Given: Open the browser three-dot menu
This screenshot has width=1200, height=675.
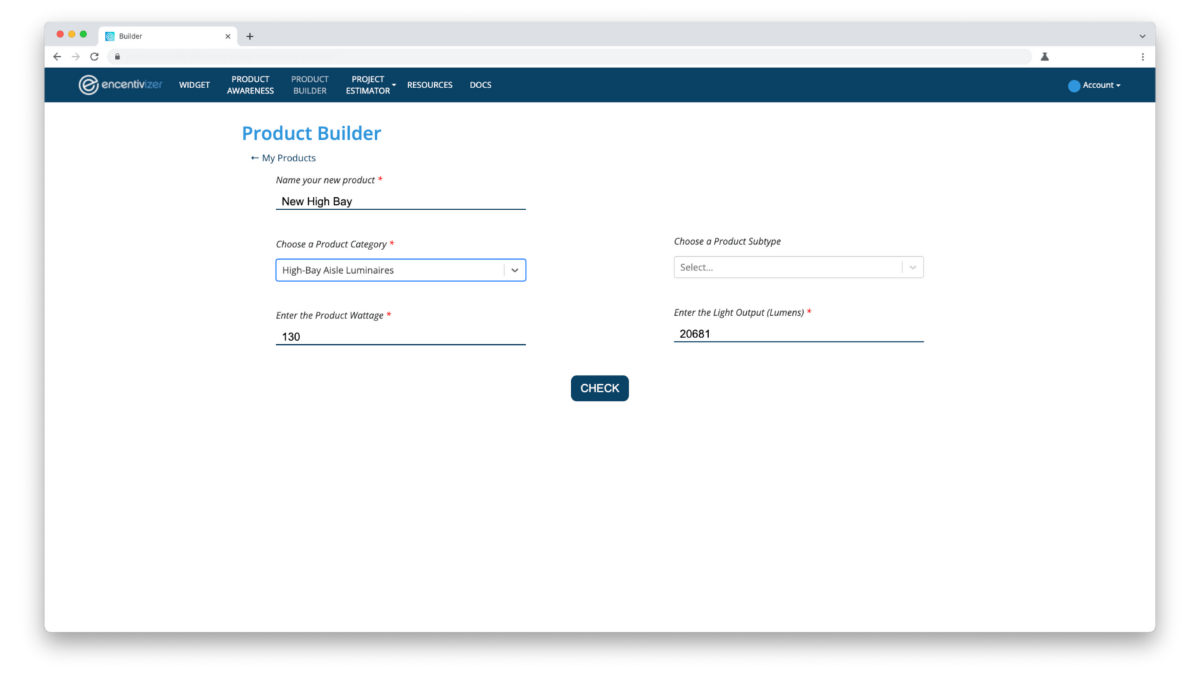Looking at the screenshot, I should pyautogui.click(x=1142, y=57).
